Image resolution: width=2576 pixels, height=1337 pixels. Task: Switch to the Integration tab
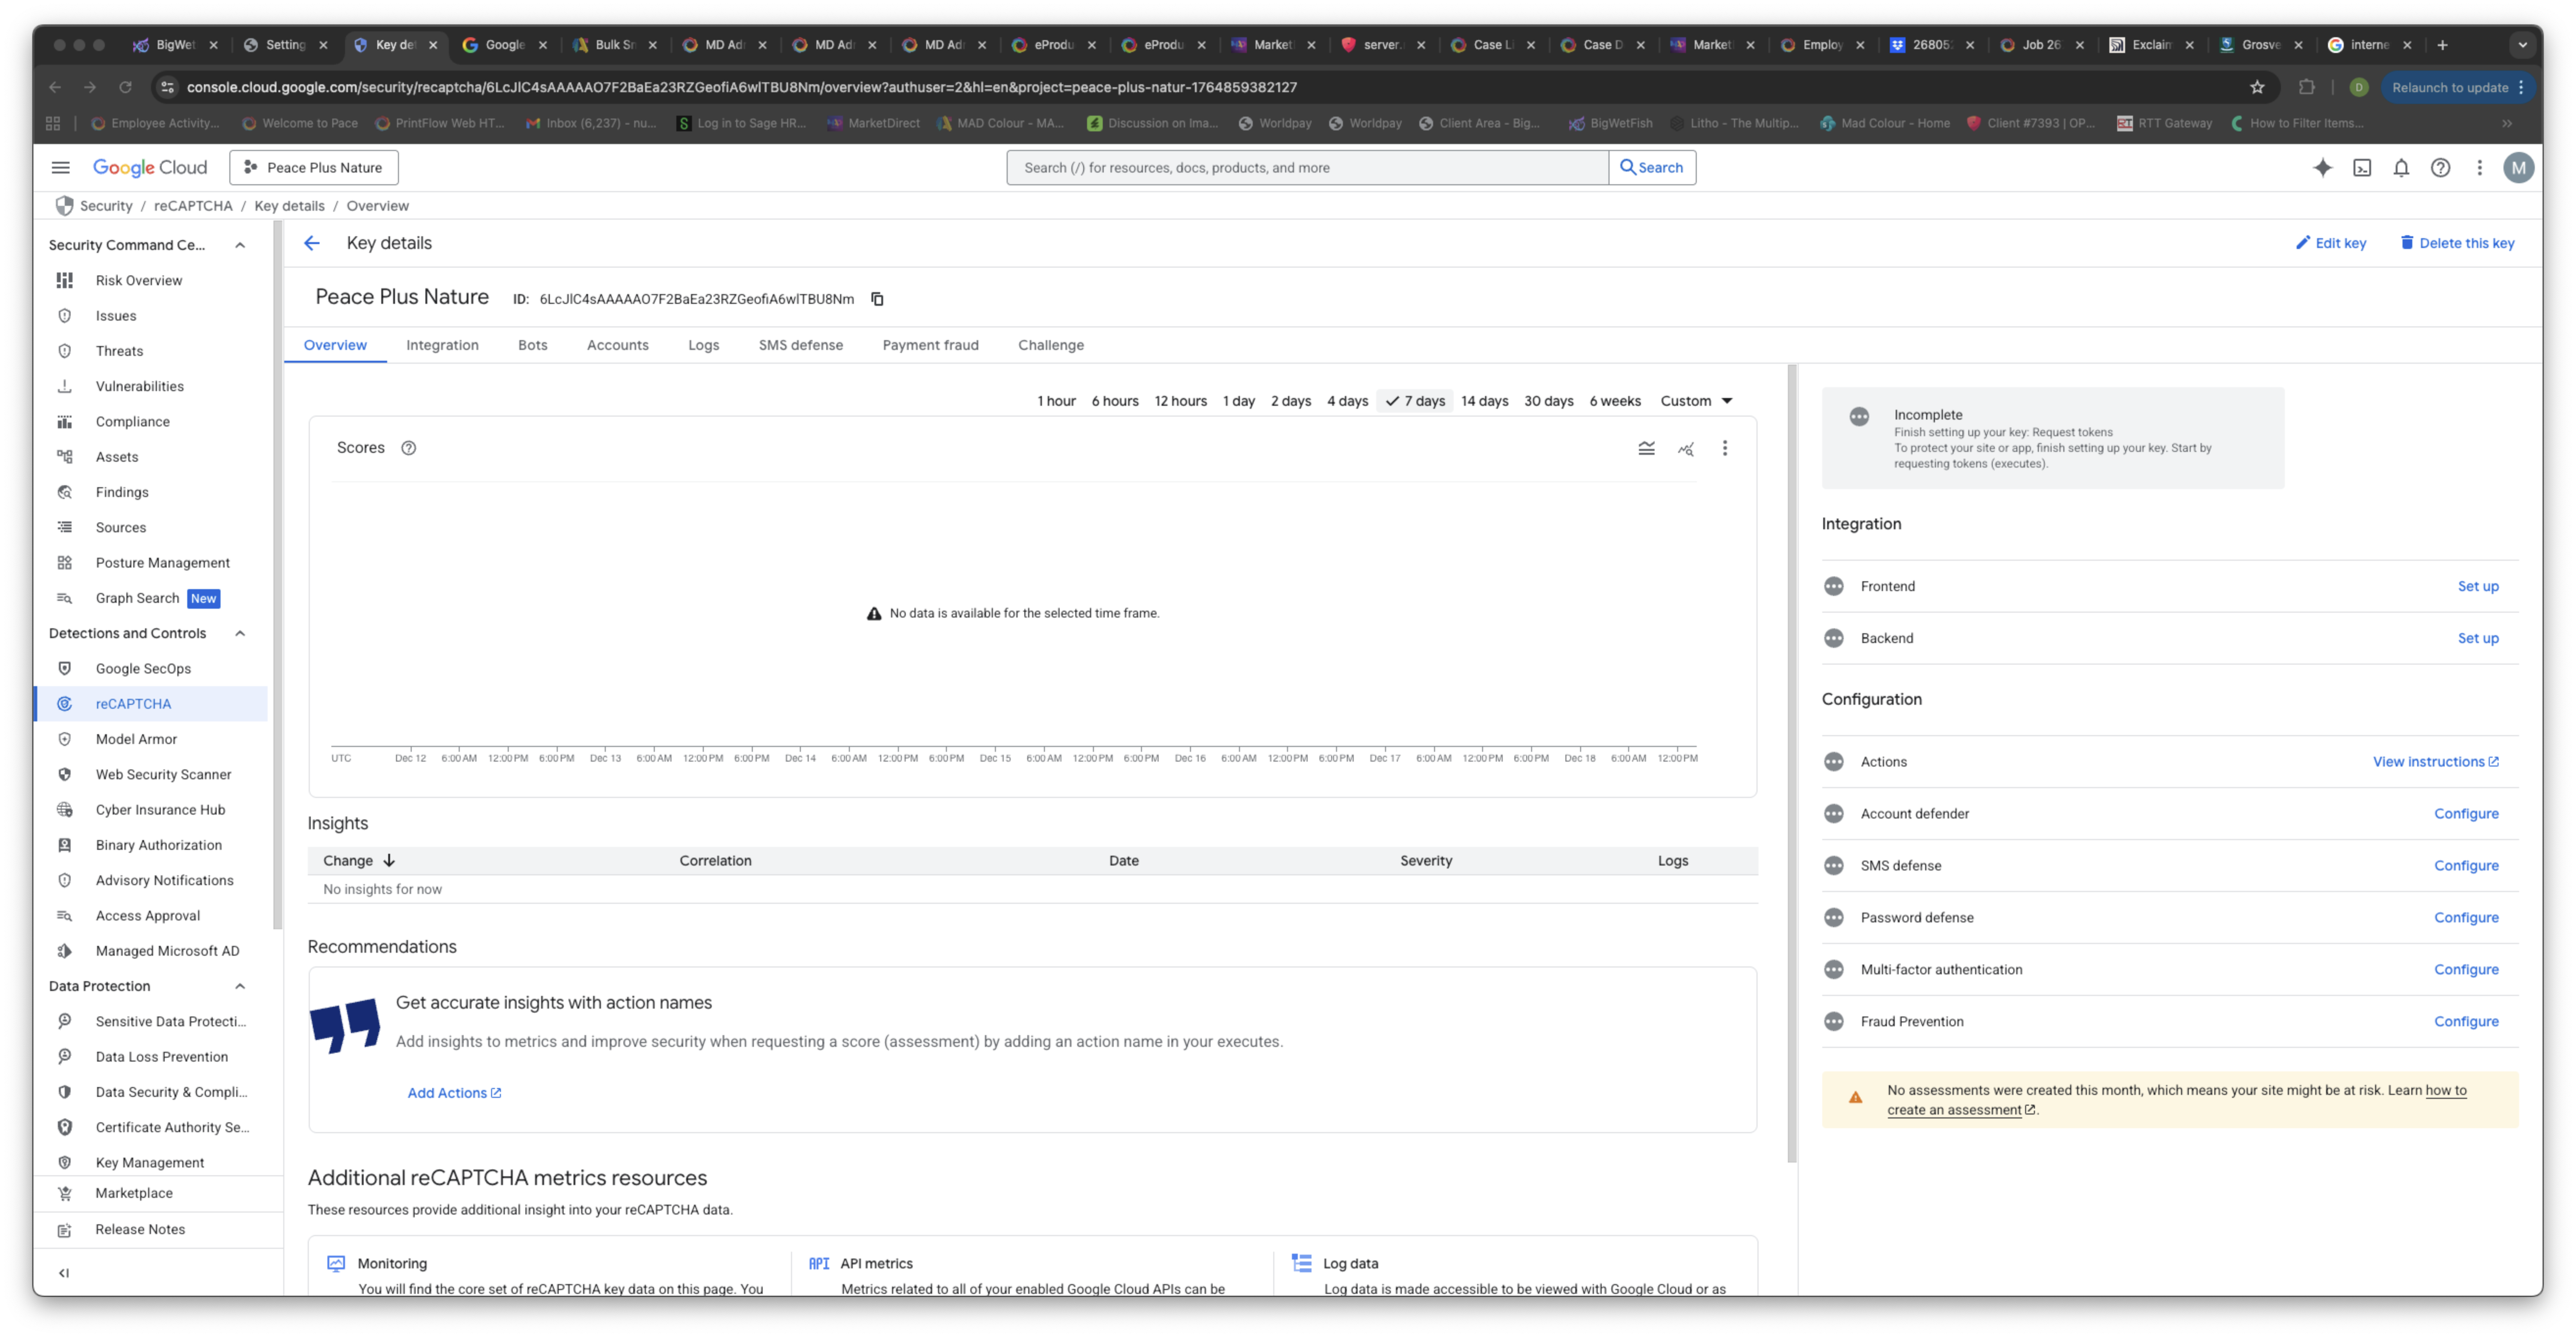[x=442, y=345]
